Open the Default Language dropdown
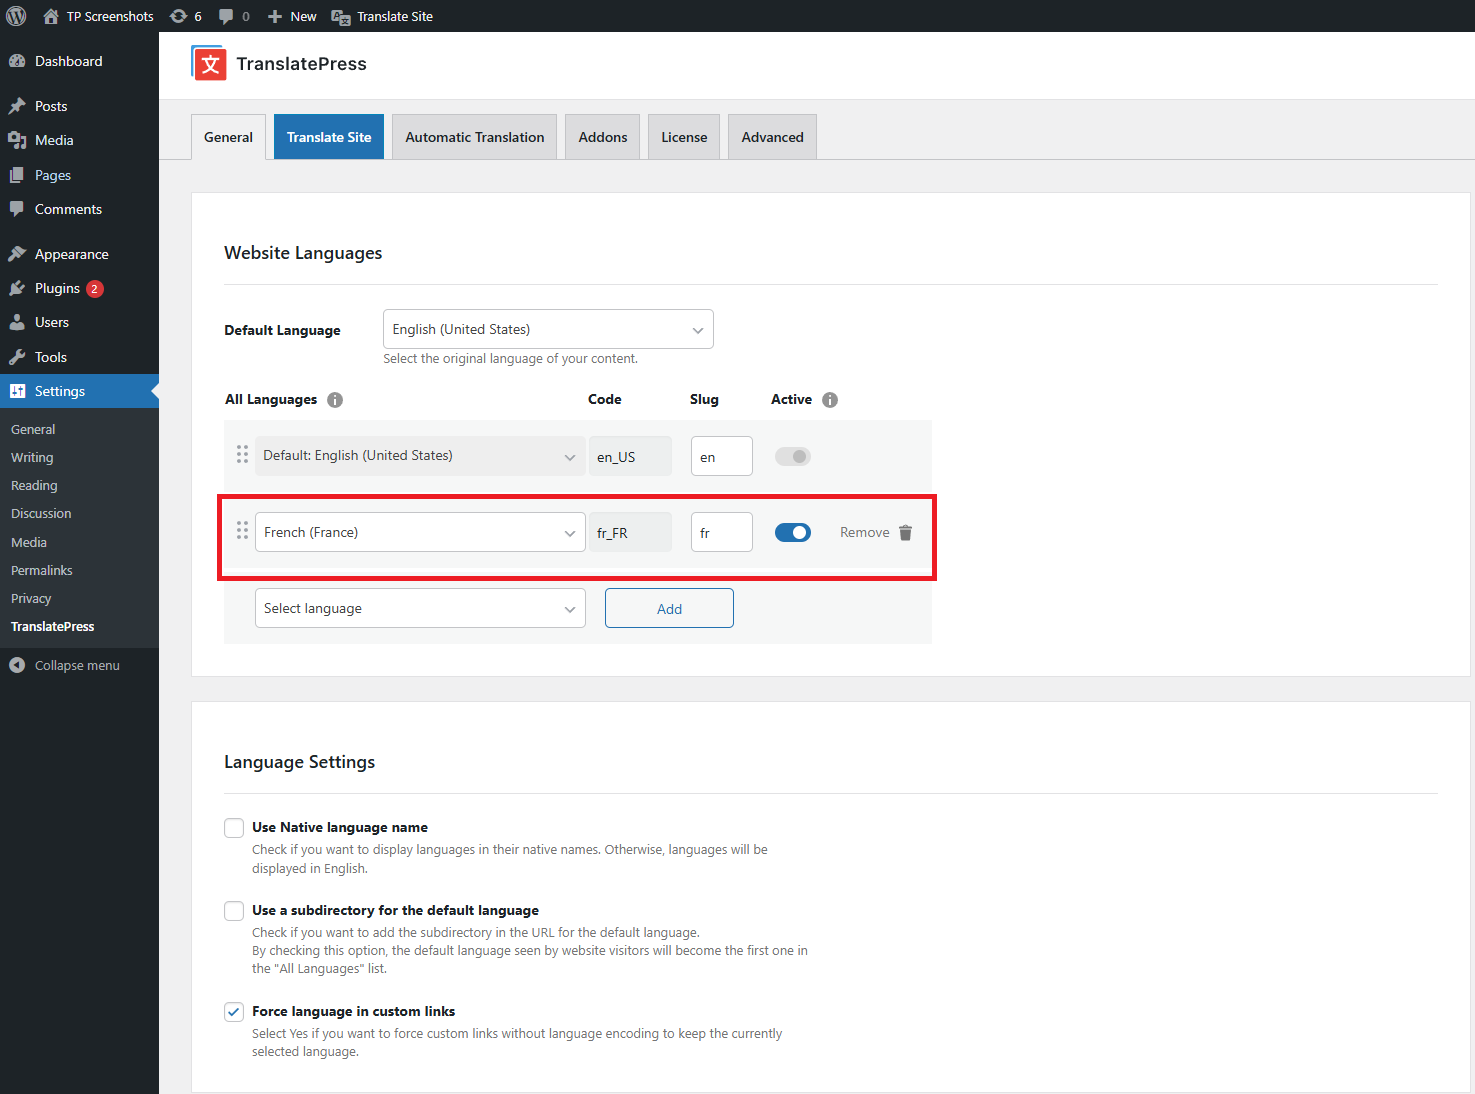Image resolution: width=1475 pixels, height=1094 pixels. click(x=548, y=329)
